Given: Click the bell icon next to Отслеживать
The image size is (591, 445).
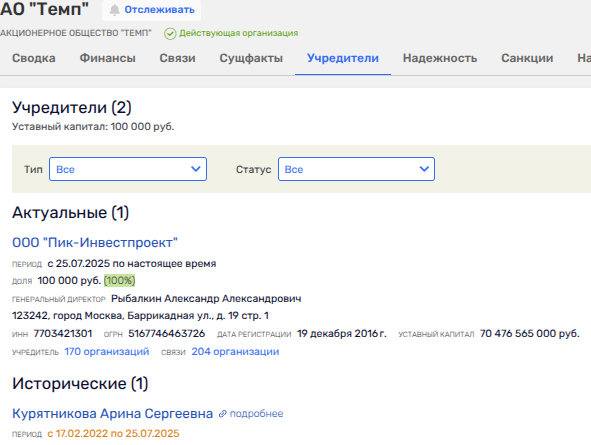Looking at the screenshot, I should pos(115,10).
